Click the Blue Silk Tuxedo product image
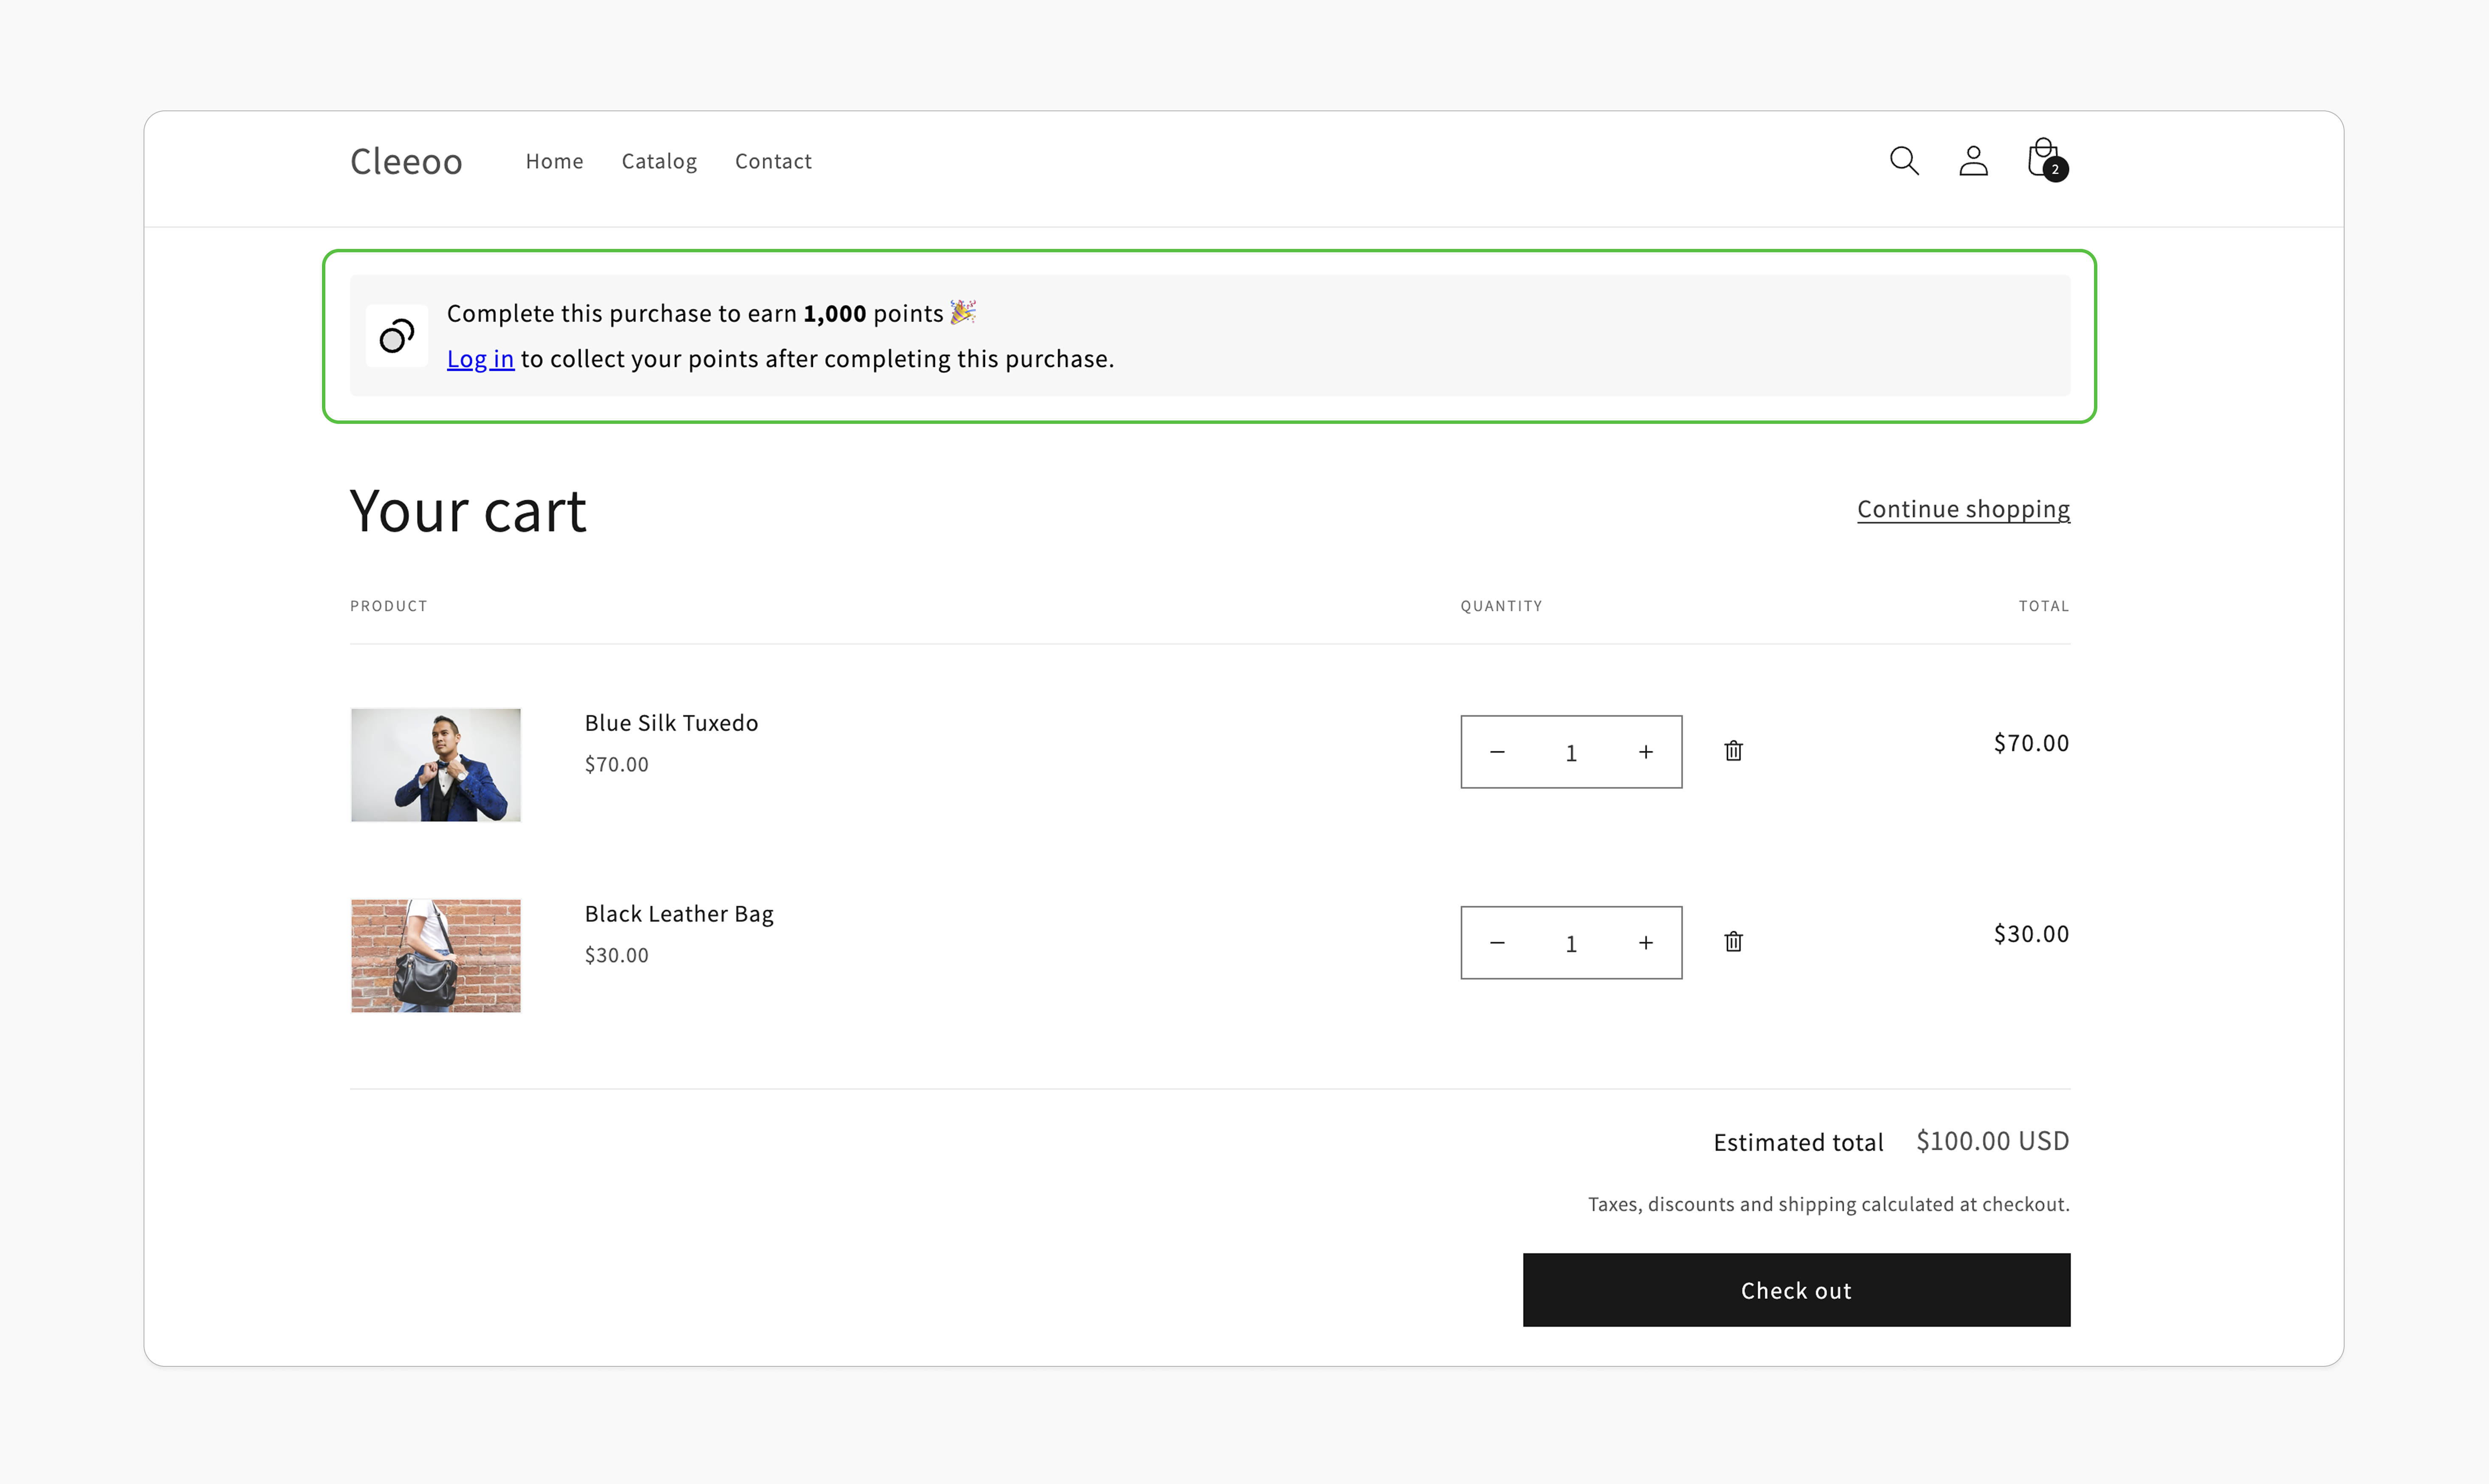2489x1484 pixels. [435, 764]
